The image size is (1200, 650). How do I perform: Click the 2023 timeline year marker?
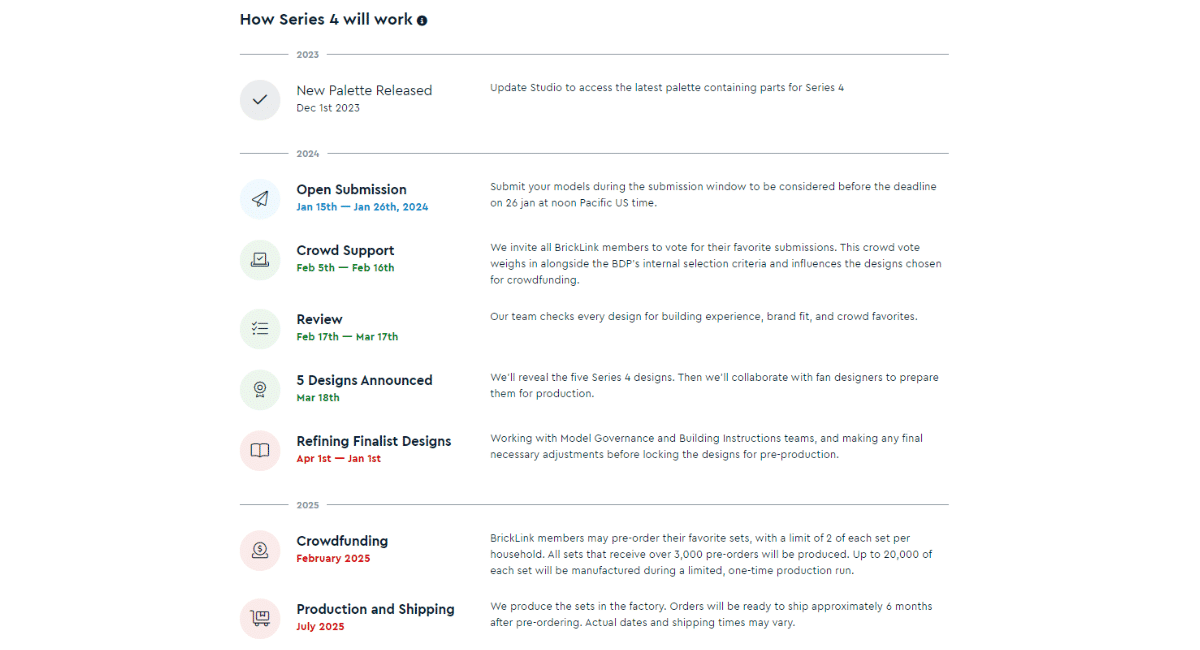tap(307, 55)
